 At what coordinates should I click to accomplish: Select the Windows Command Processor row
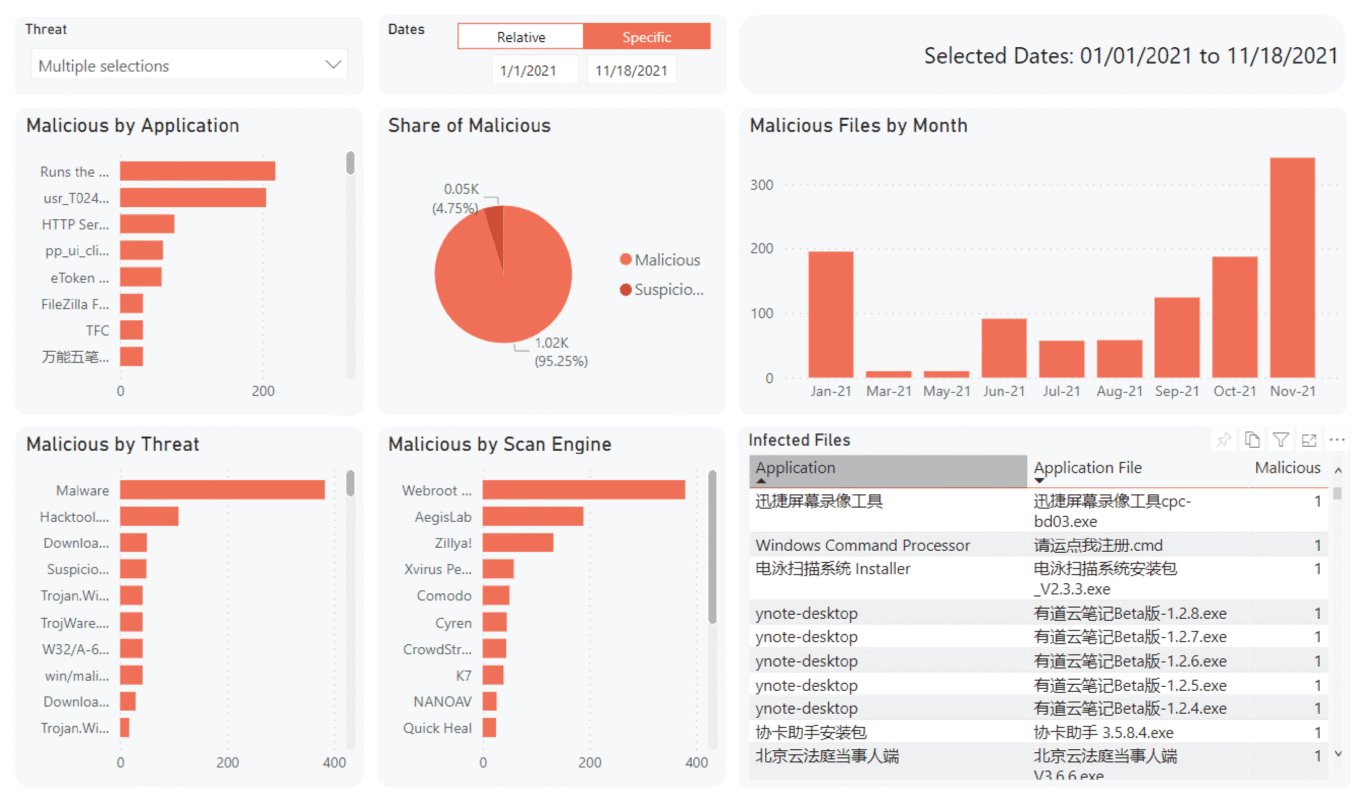click(862, 545)
